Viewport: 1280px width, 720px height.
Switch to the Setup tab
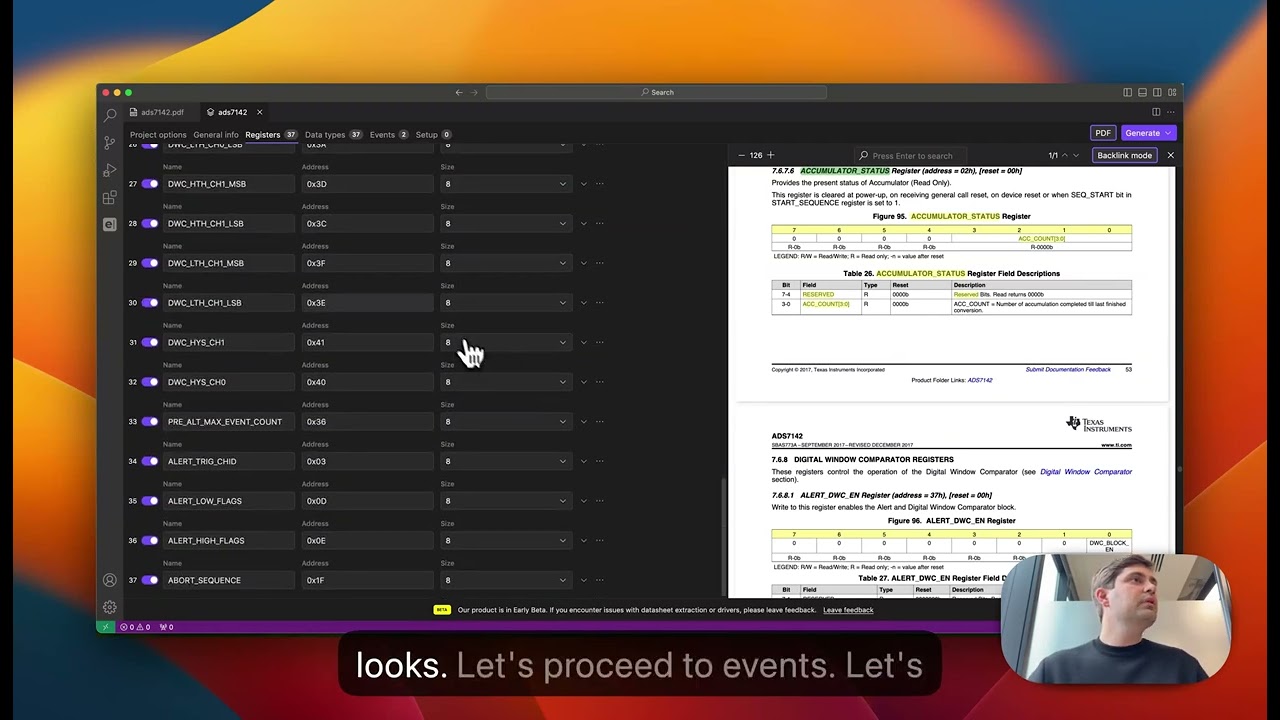tap(434, 134)
